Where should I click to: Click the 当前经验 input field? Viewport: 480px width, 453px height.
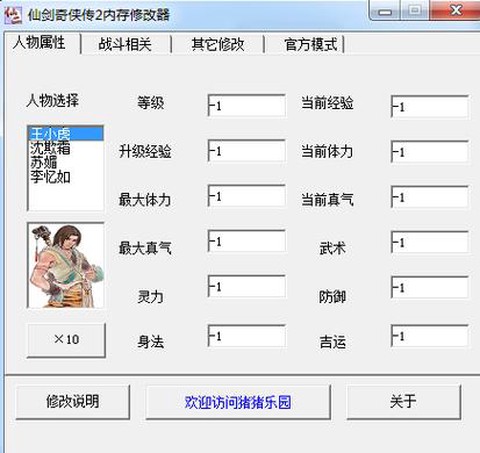pos(429,107)
